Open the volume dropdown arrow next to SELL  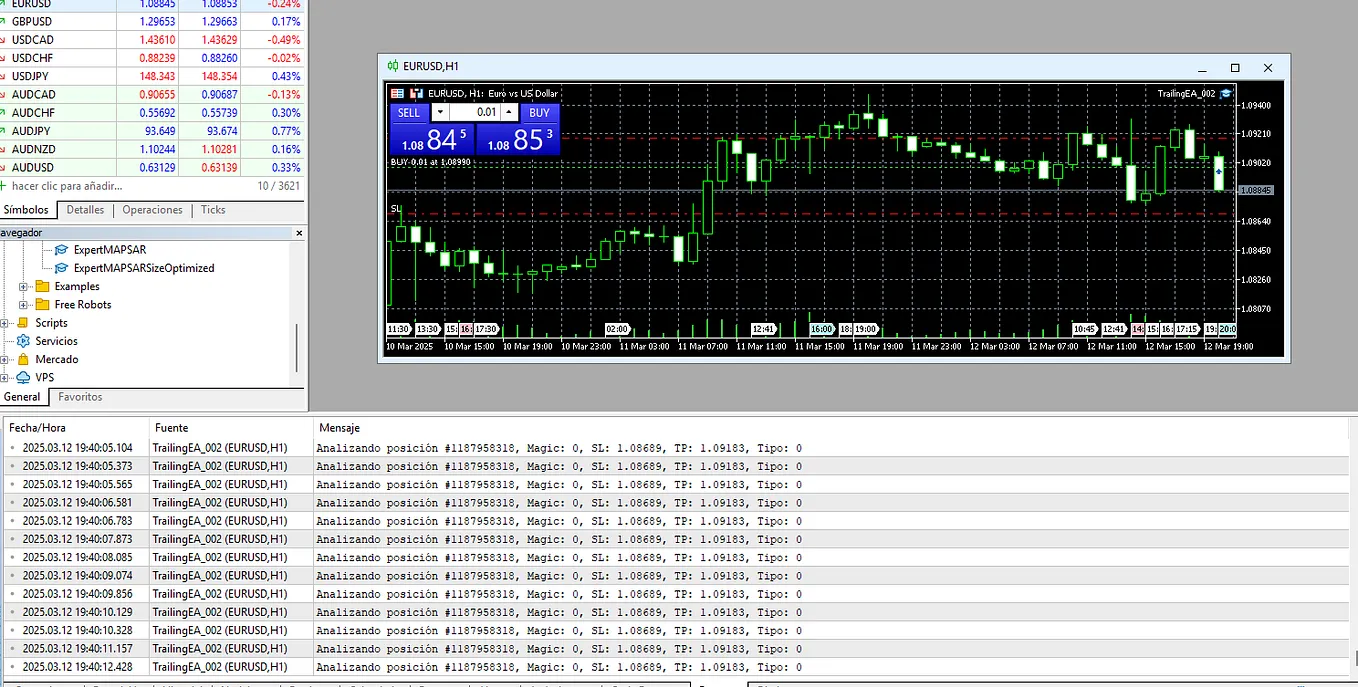[440, 113]
